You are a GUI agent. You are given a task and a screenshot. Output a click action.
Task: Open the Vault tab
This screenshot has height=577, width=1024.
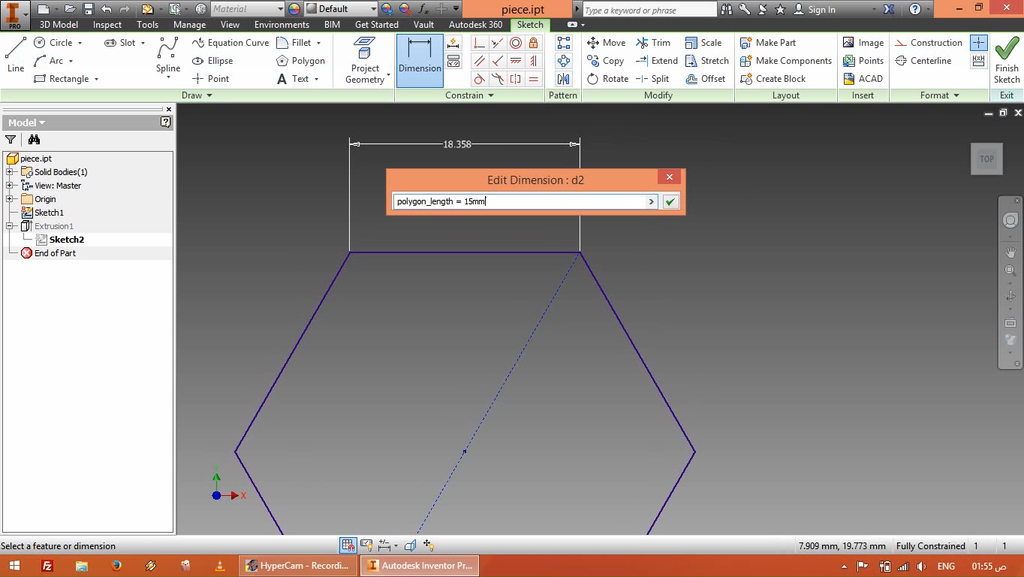click(423, 24)
